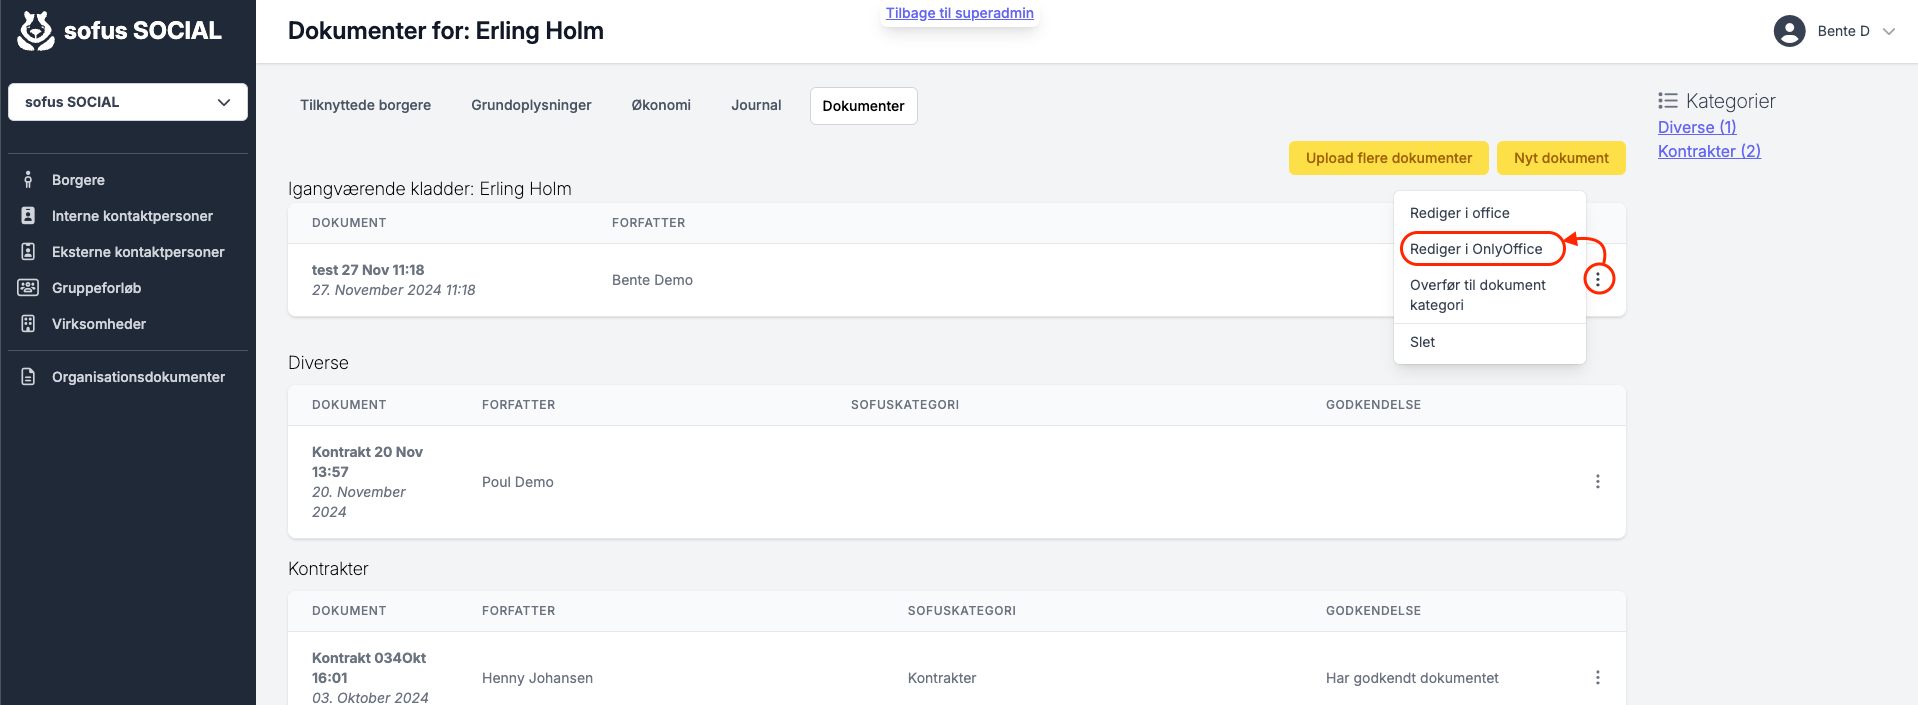Screen dimensions: 1918x705
Task: Click the Organisationsdokumenter document icon
Action: pos(28,377)
